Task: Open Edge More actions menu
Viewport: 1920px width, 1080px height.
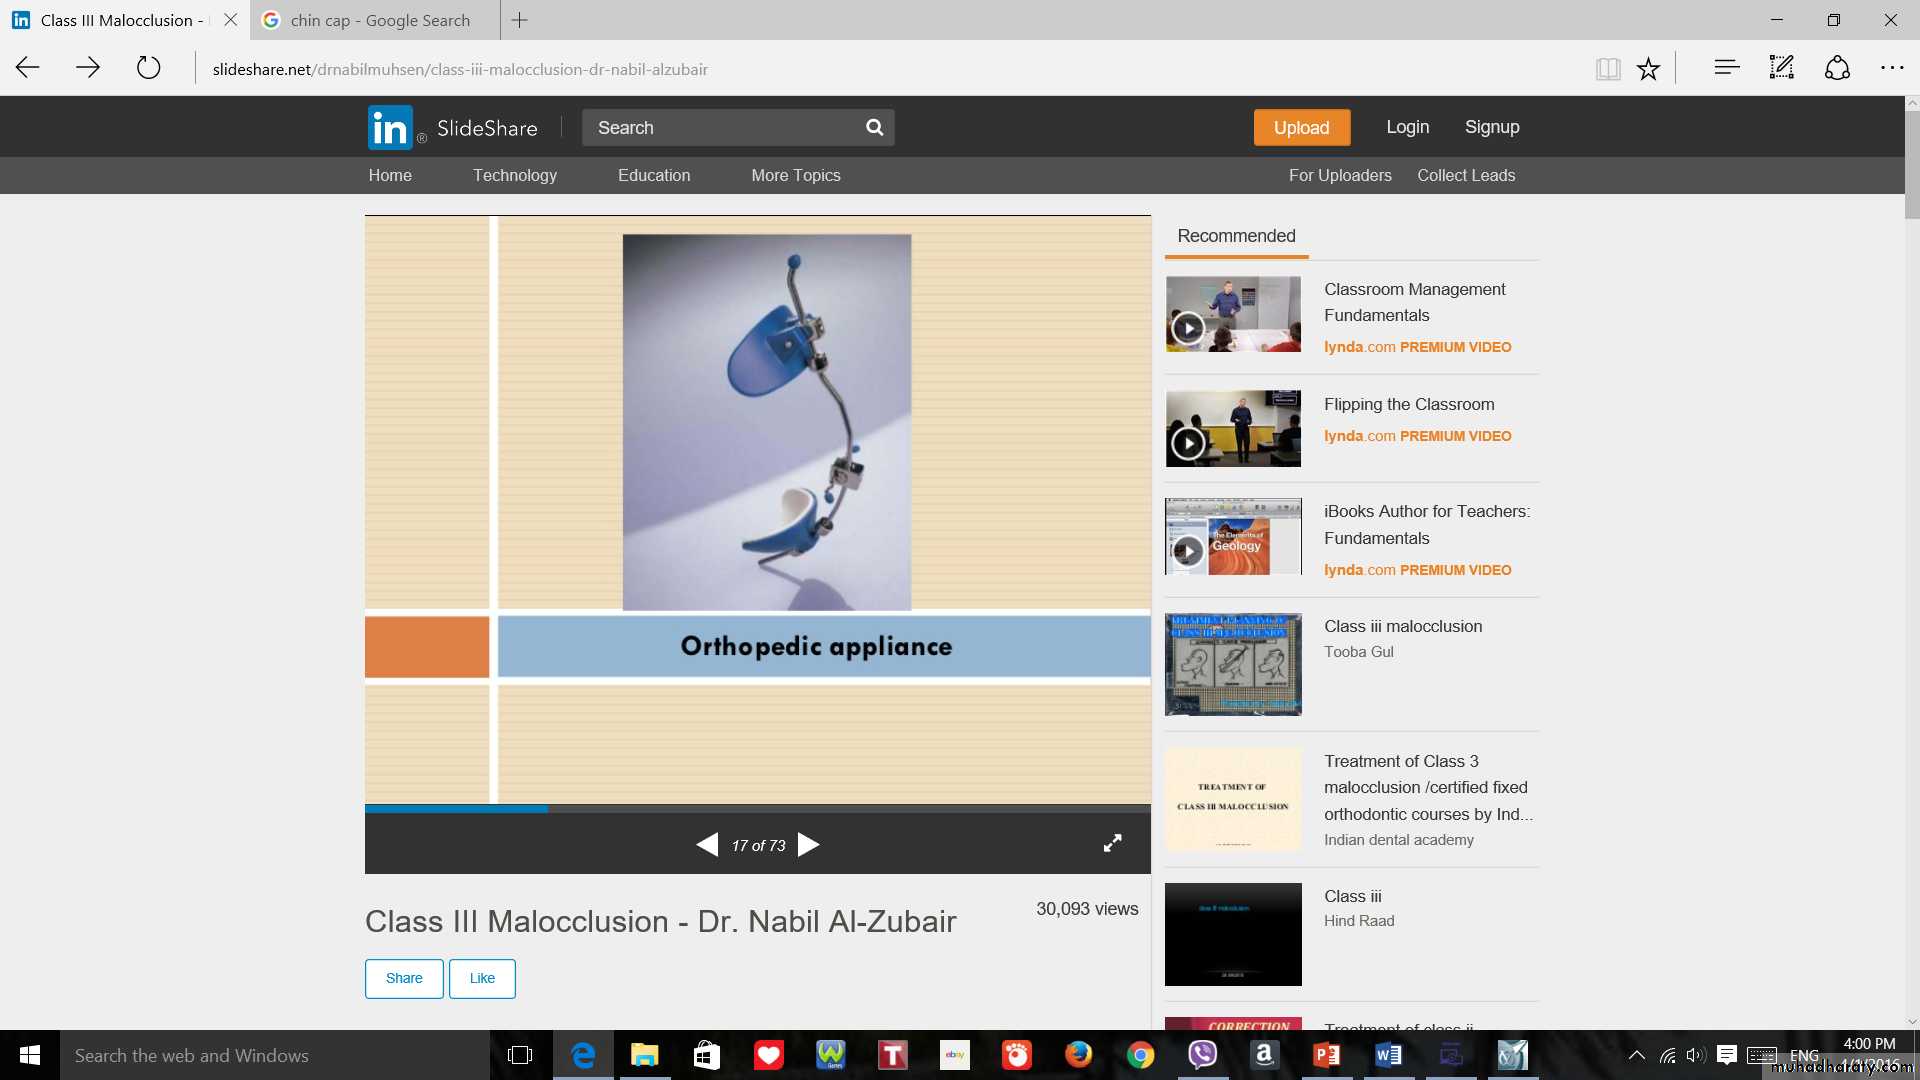Action: click(x=1891, y=68)
